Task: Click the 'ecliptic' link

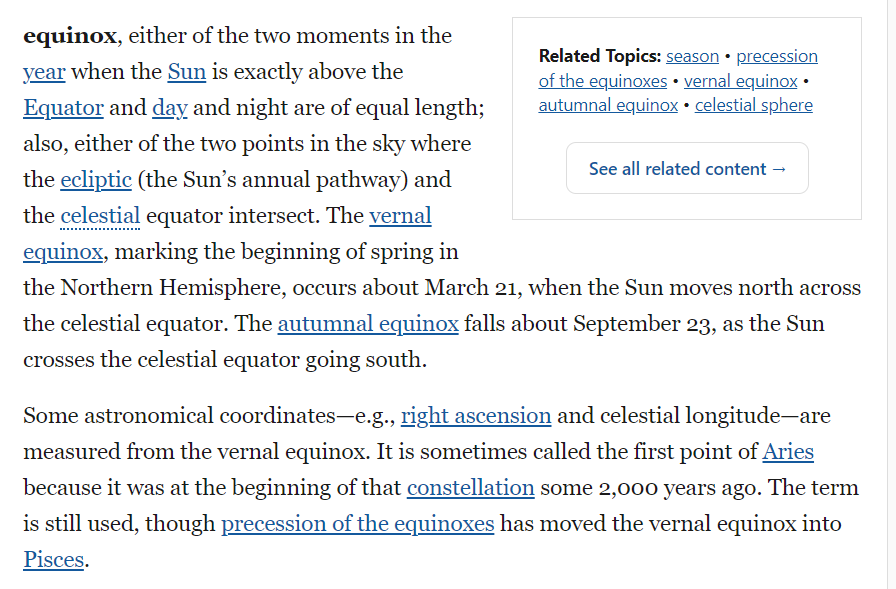Action: coord(96,180)
